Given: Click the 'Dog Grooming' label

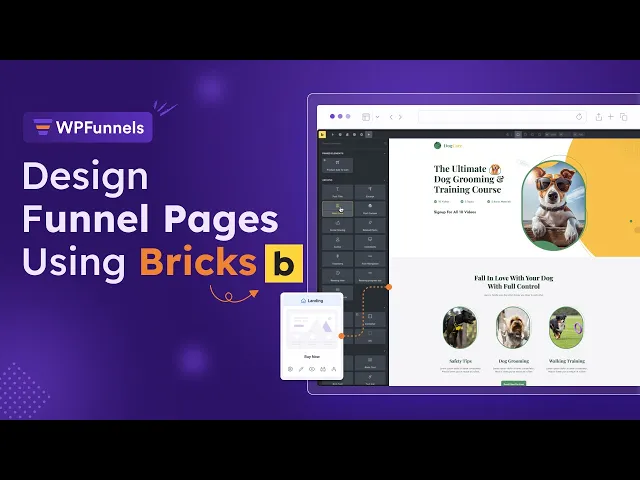Looking at the screenshot, I should tap(513, 361).
